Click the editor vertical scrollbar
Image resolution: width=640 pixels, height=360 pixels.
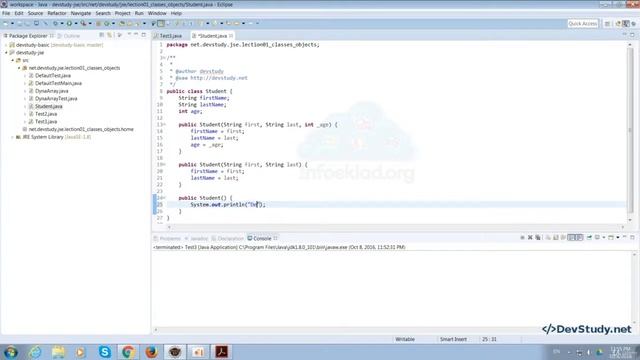pyautogui.click(x=630, y=131)
